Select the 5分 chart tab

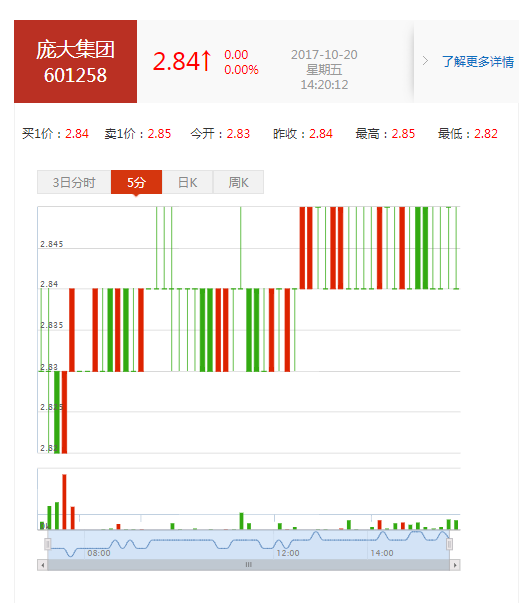coord(136,182)
